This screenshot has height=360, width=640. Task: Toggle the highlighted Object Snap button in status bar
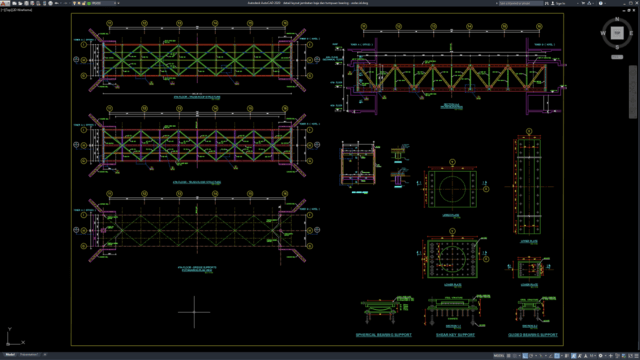557,356
